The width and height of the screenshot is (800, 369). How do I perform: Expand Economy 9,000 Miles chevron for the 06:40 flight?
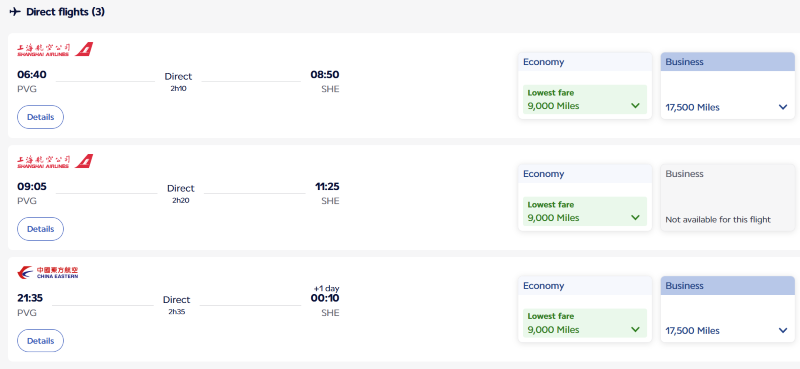[635, 106]
